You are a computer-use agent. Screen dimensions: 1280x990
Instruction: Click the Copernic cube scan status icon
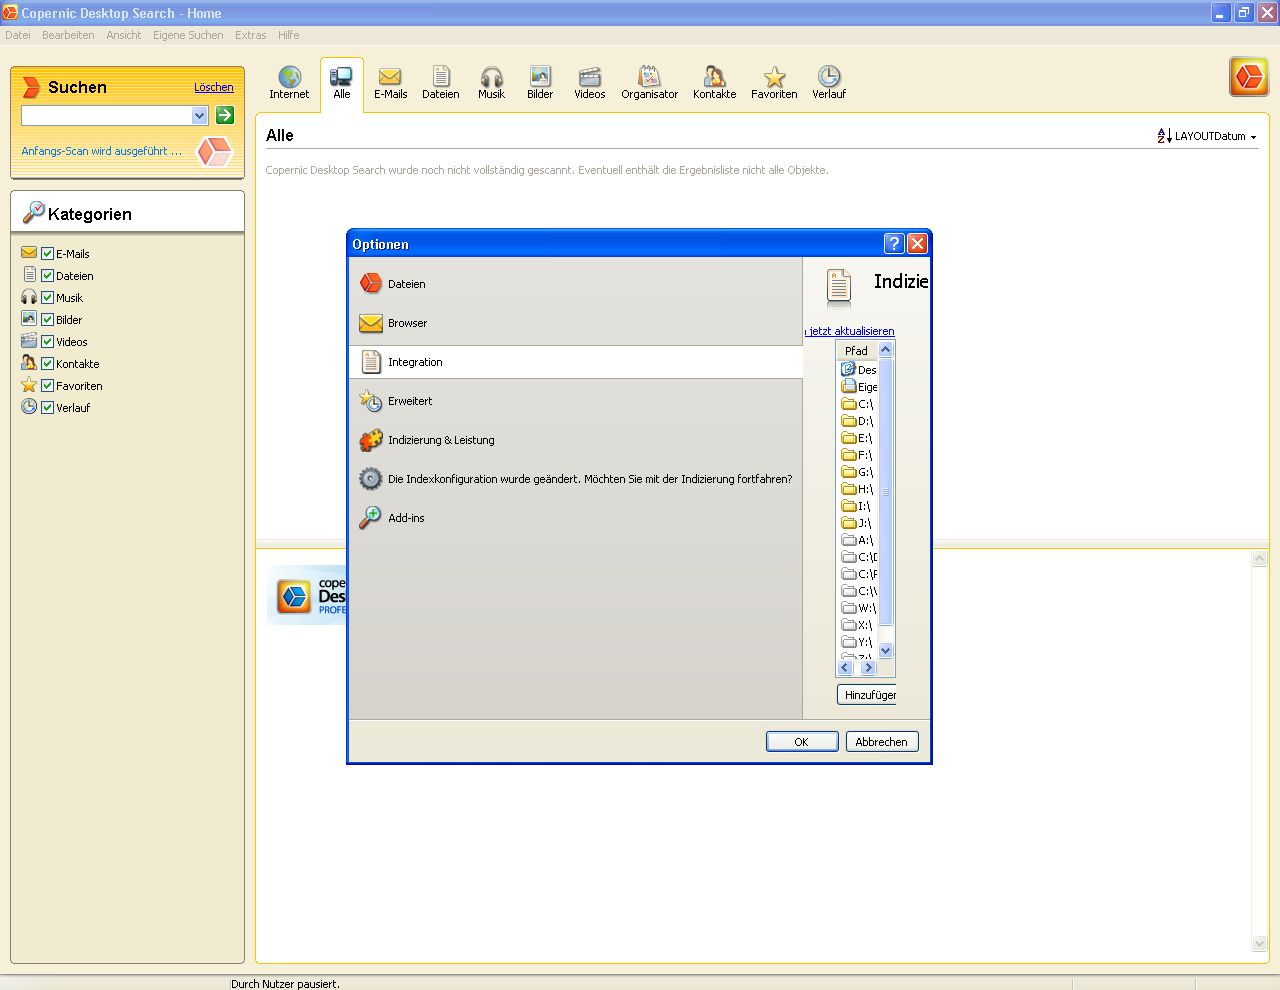pyautogui.click(x=214, y=151)
